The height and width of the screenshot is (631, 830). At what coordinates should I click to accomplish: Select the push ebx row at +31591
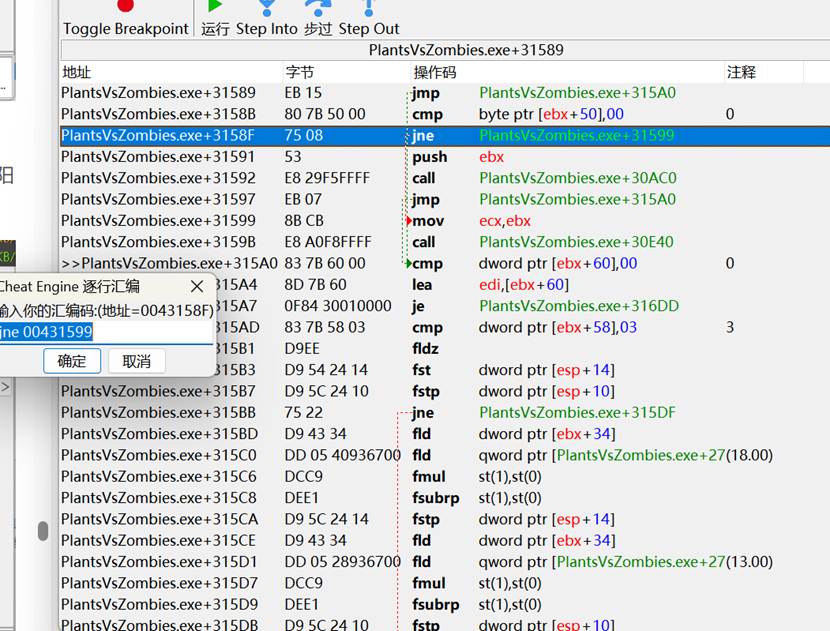[445, 157]
